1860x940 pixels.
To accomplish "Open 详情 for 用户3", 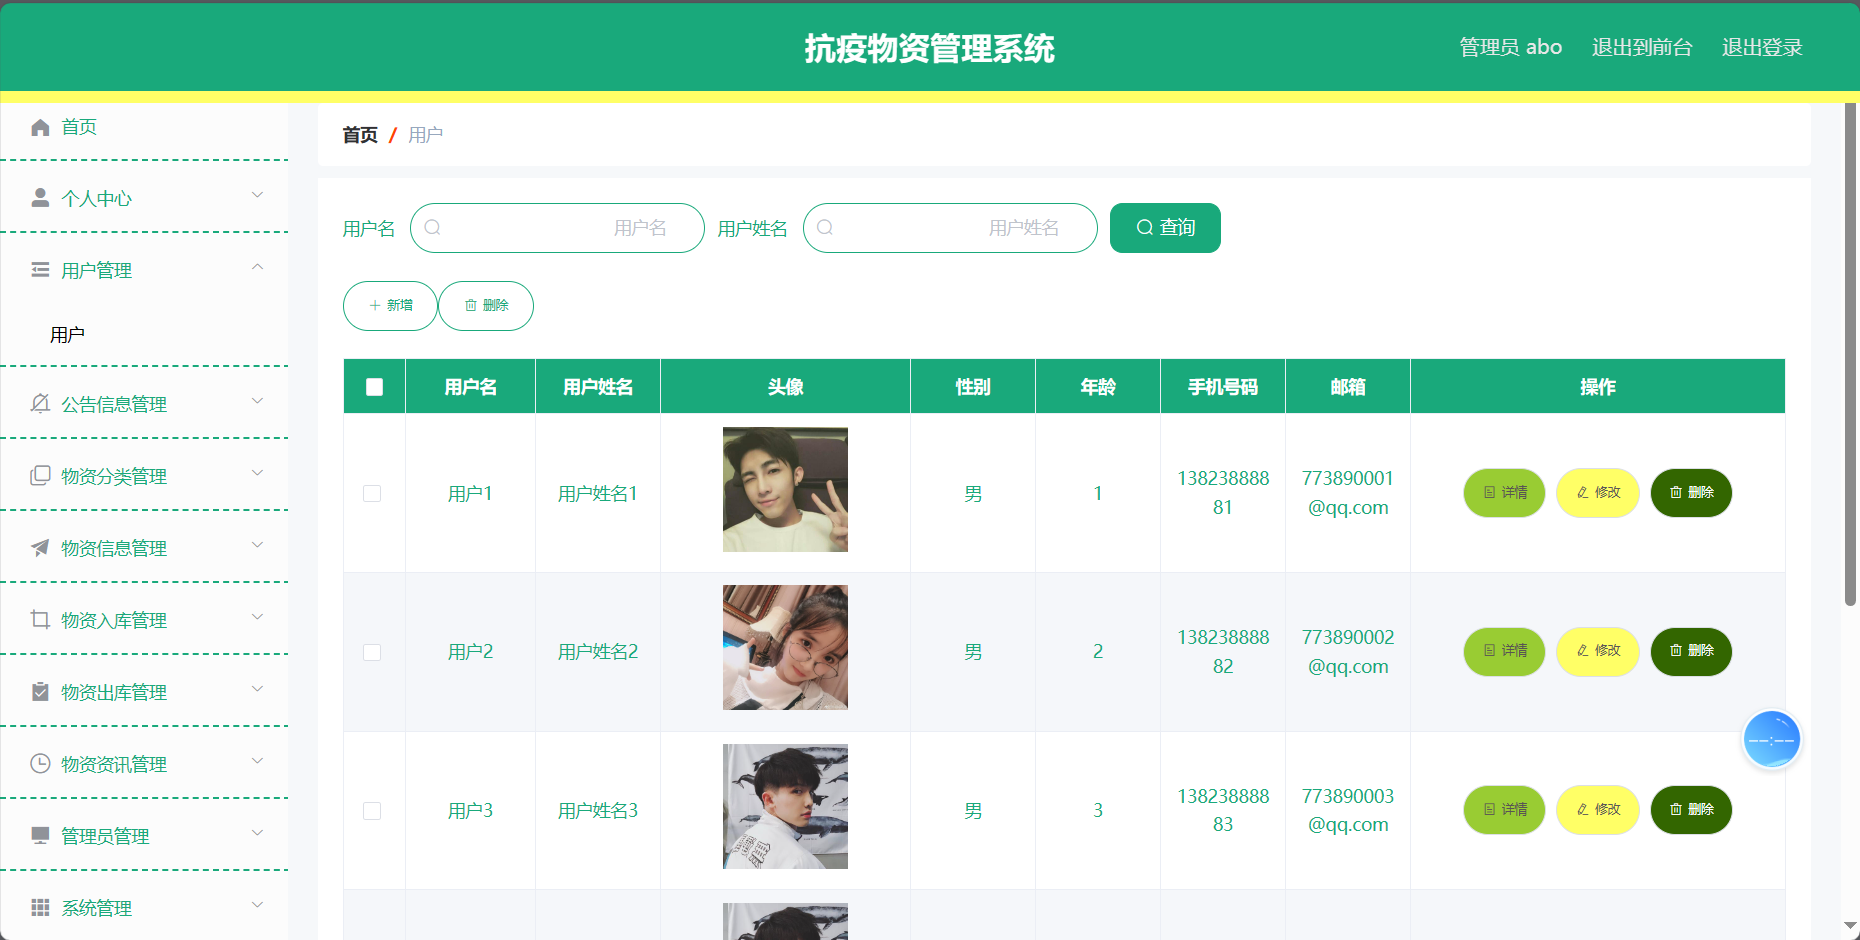I will (1504, 810).
